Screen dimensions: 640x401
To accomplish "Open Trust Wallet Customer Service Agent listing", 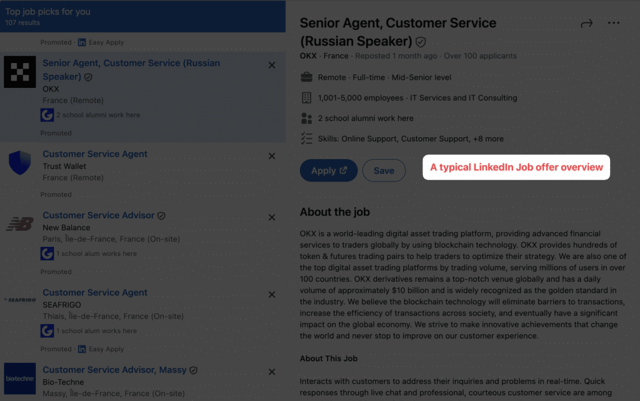I will (x=95, y=154).
